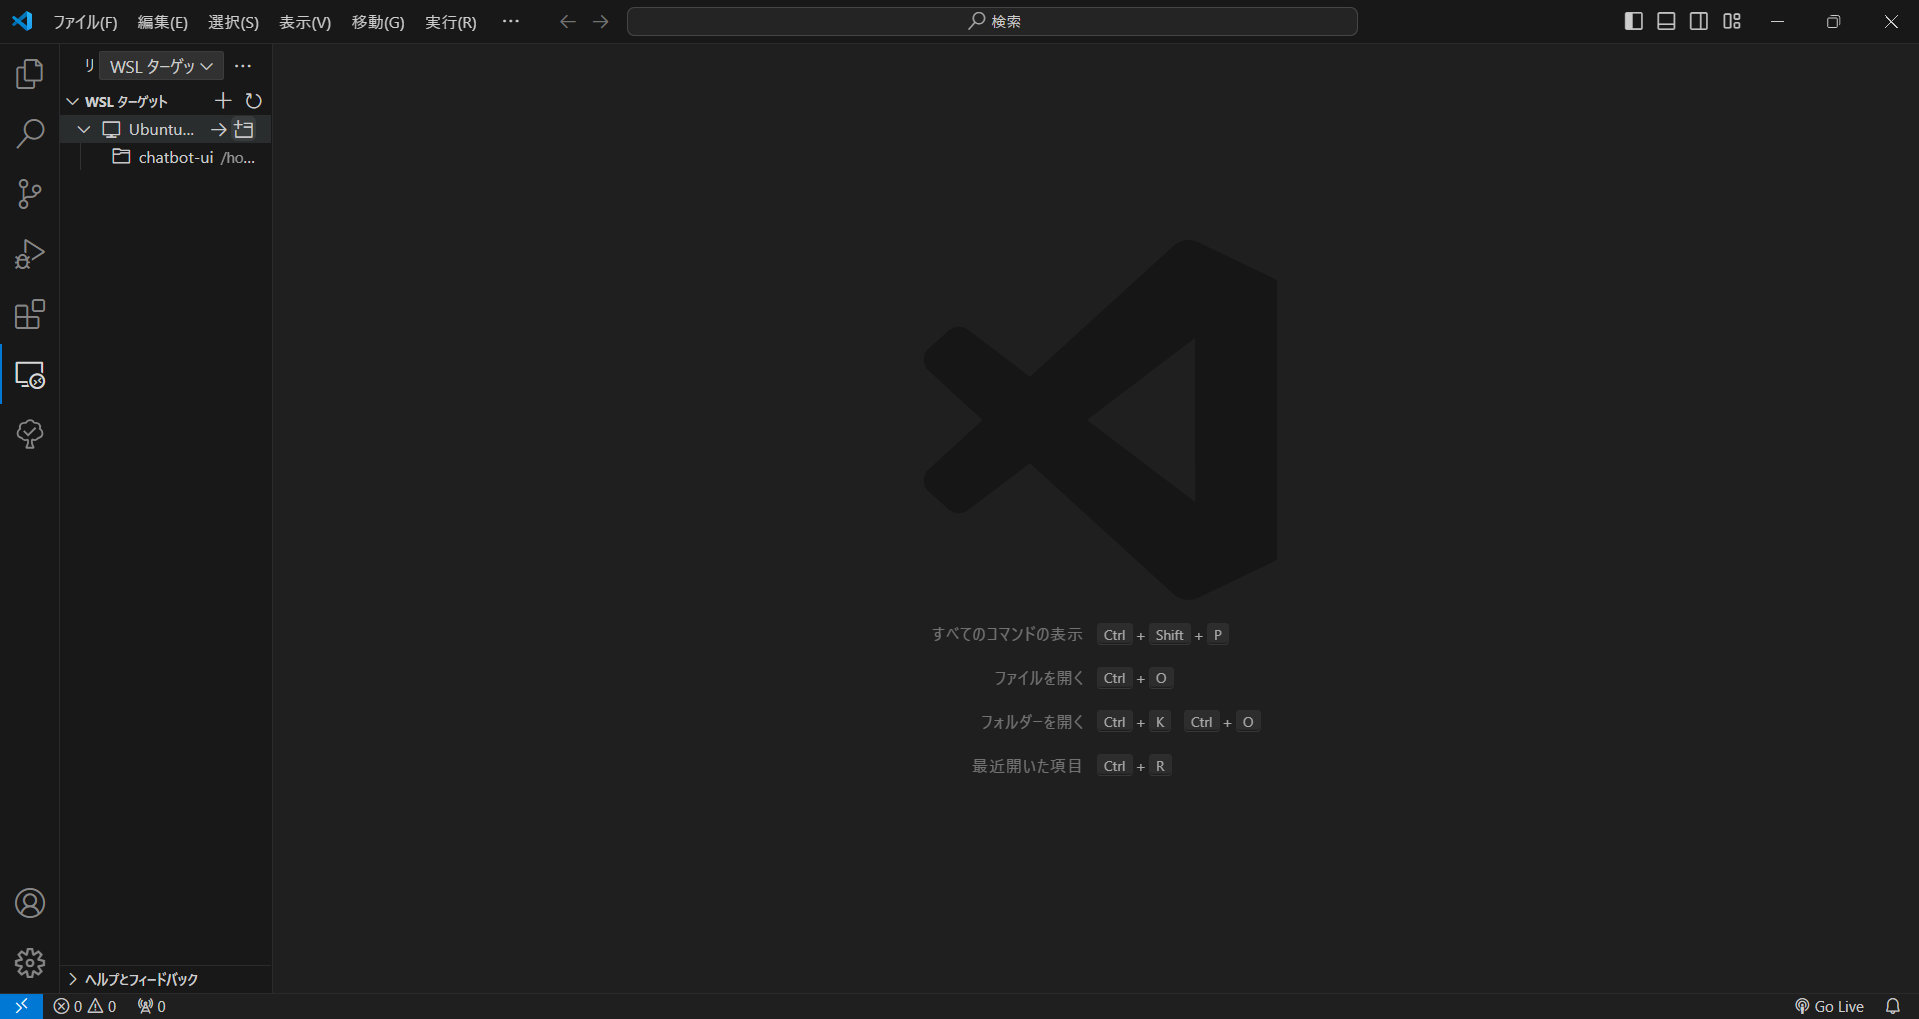This screenshot has height=1019, width=1919.
Task: Open the Manage gear menu
Action: click(x=30, y=963)
